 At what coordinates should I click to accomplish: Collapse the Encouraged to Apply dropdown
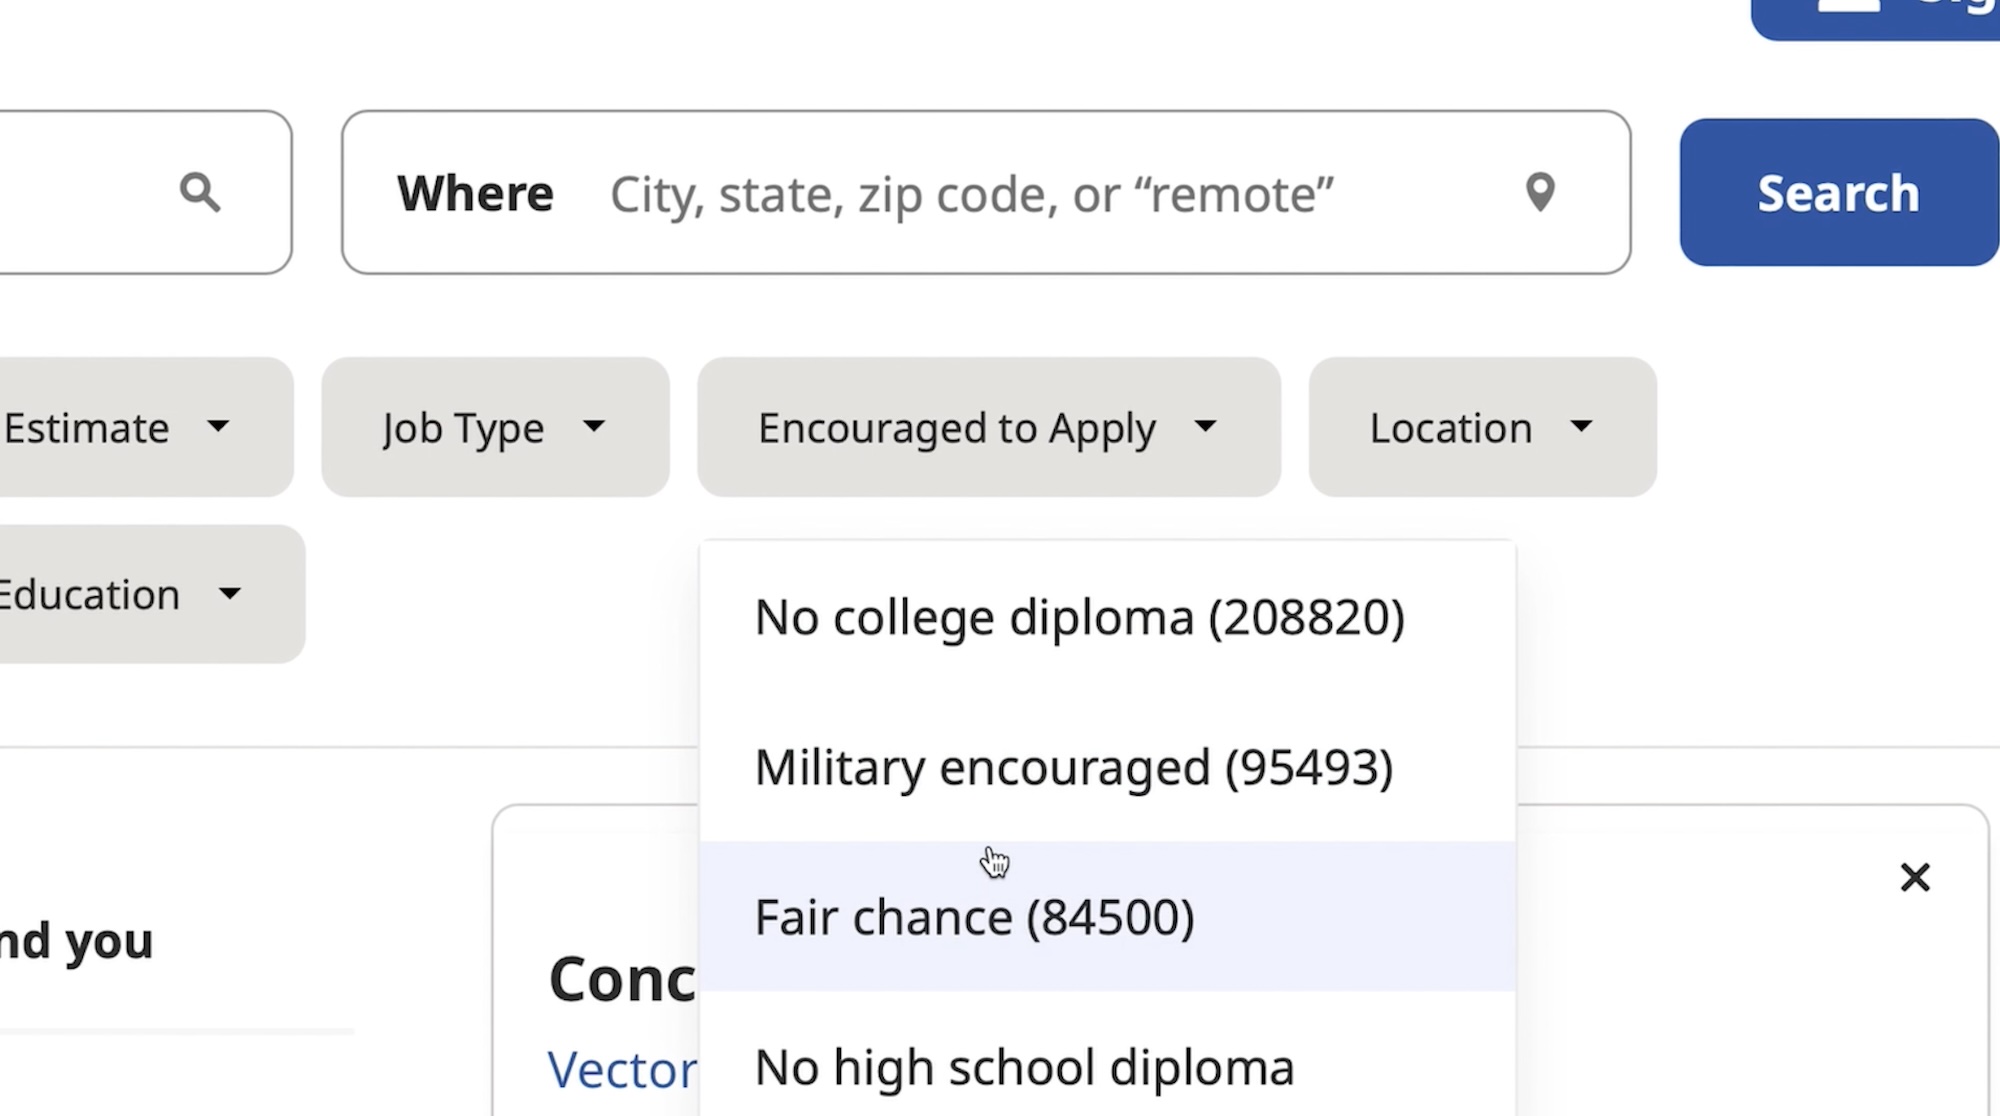[x=989, y=427]
